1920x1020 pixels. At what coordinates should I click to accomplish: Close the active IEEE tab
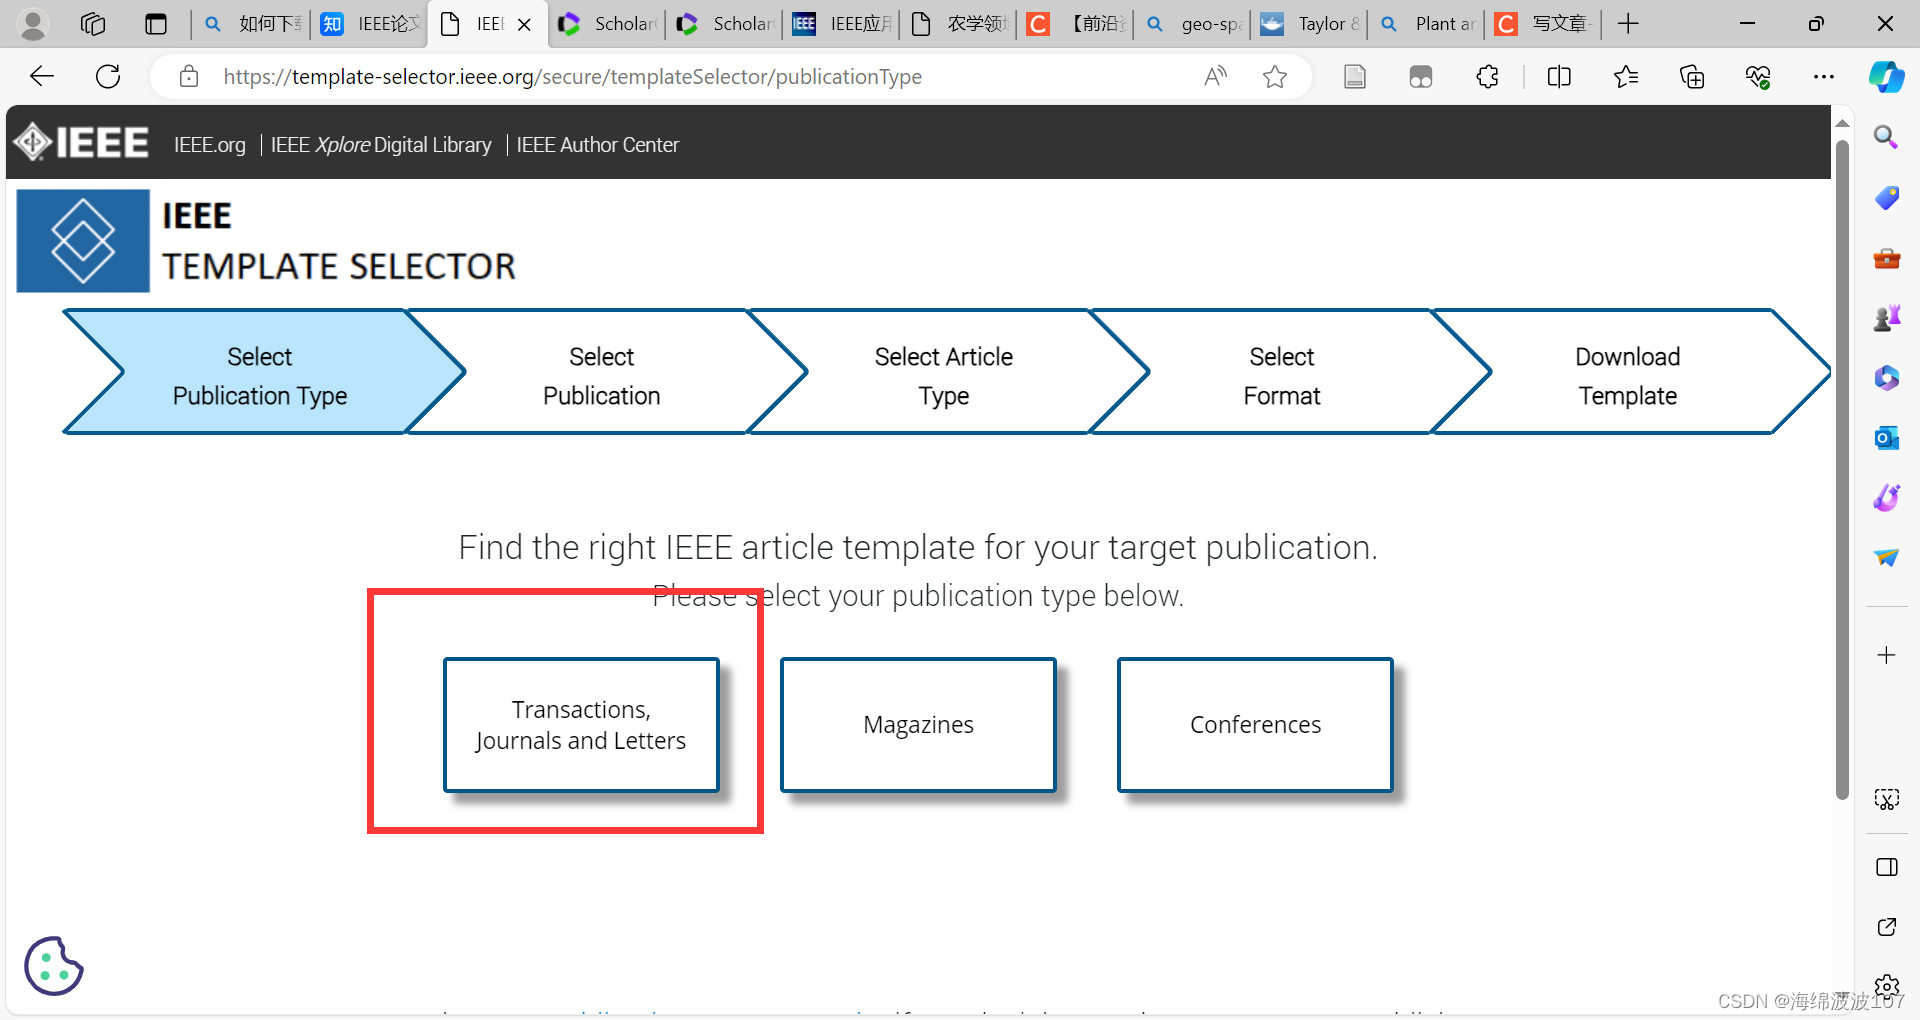524,24
